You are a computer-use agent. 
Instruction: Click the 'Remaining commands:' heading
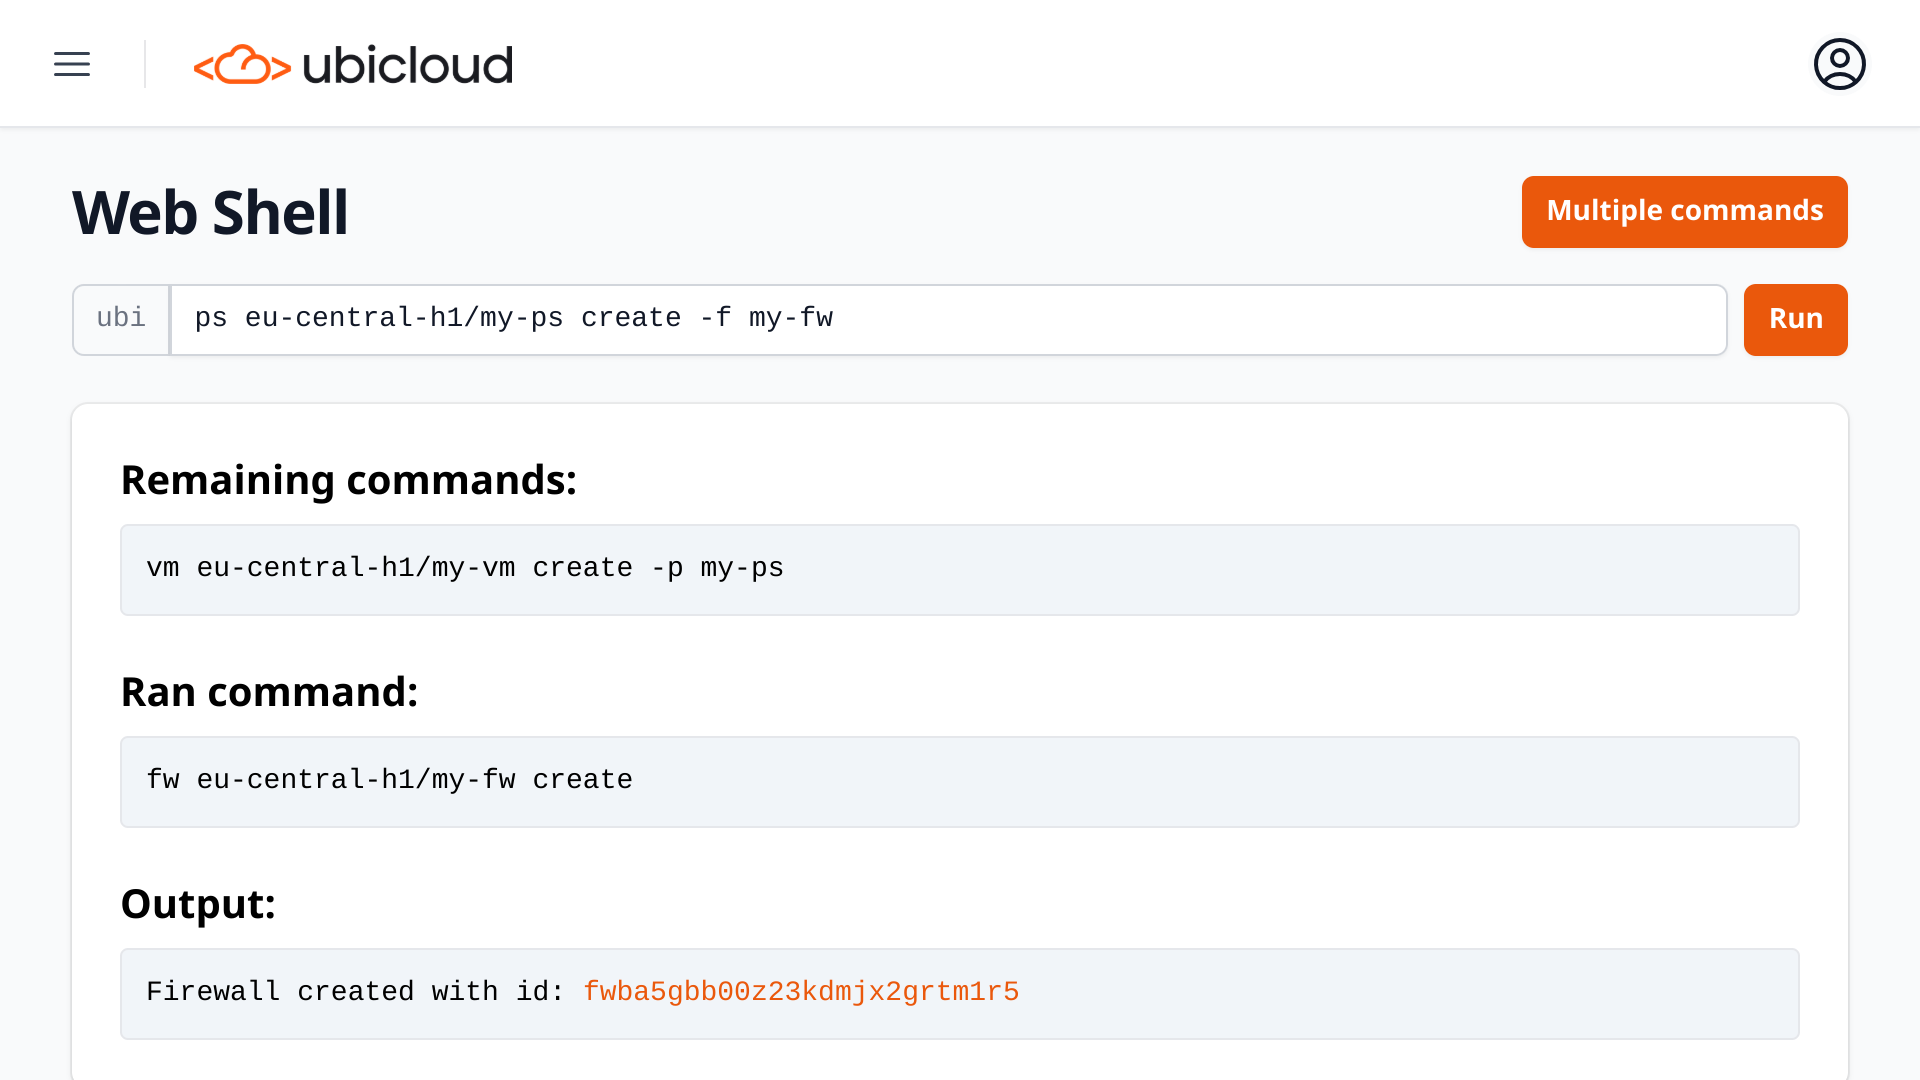pyautogui.click(x=348, y=480)
